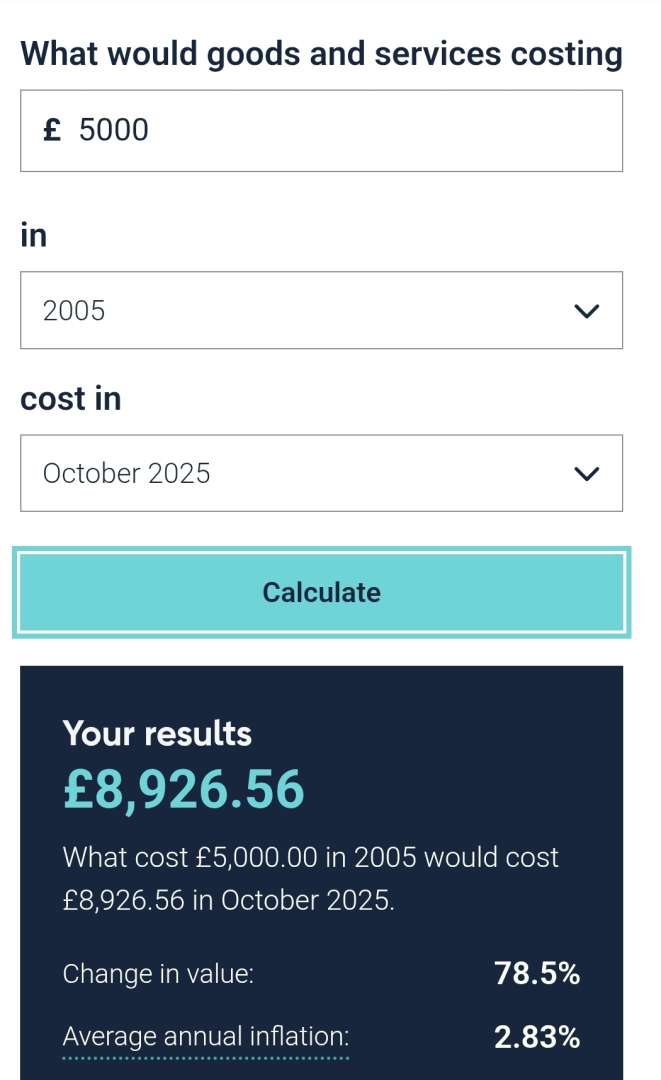The height and width of the screenshot is (1080, 661).
Task: Open the 2005 start year dropdown
Action: click(320, 311)
